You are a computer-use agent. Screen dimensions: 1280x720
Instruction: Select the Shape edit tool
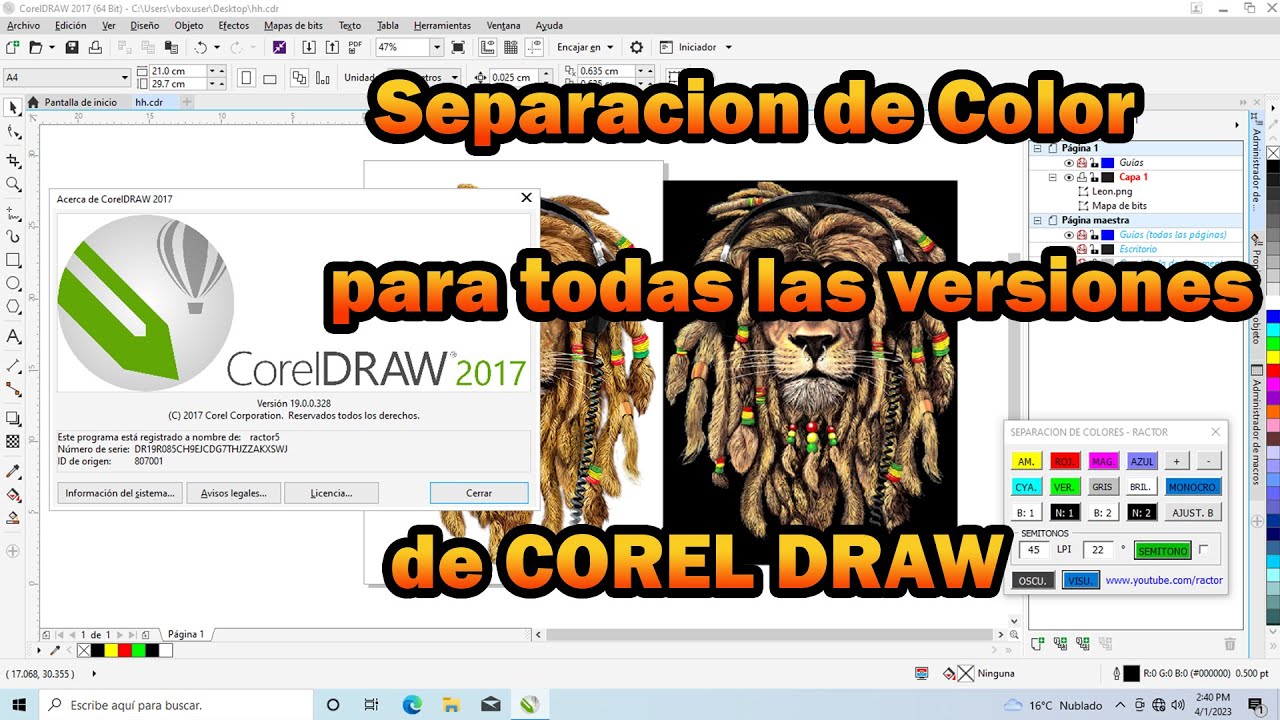[13, 132]
